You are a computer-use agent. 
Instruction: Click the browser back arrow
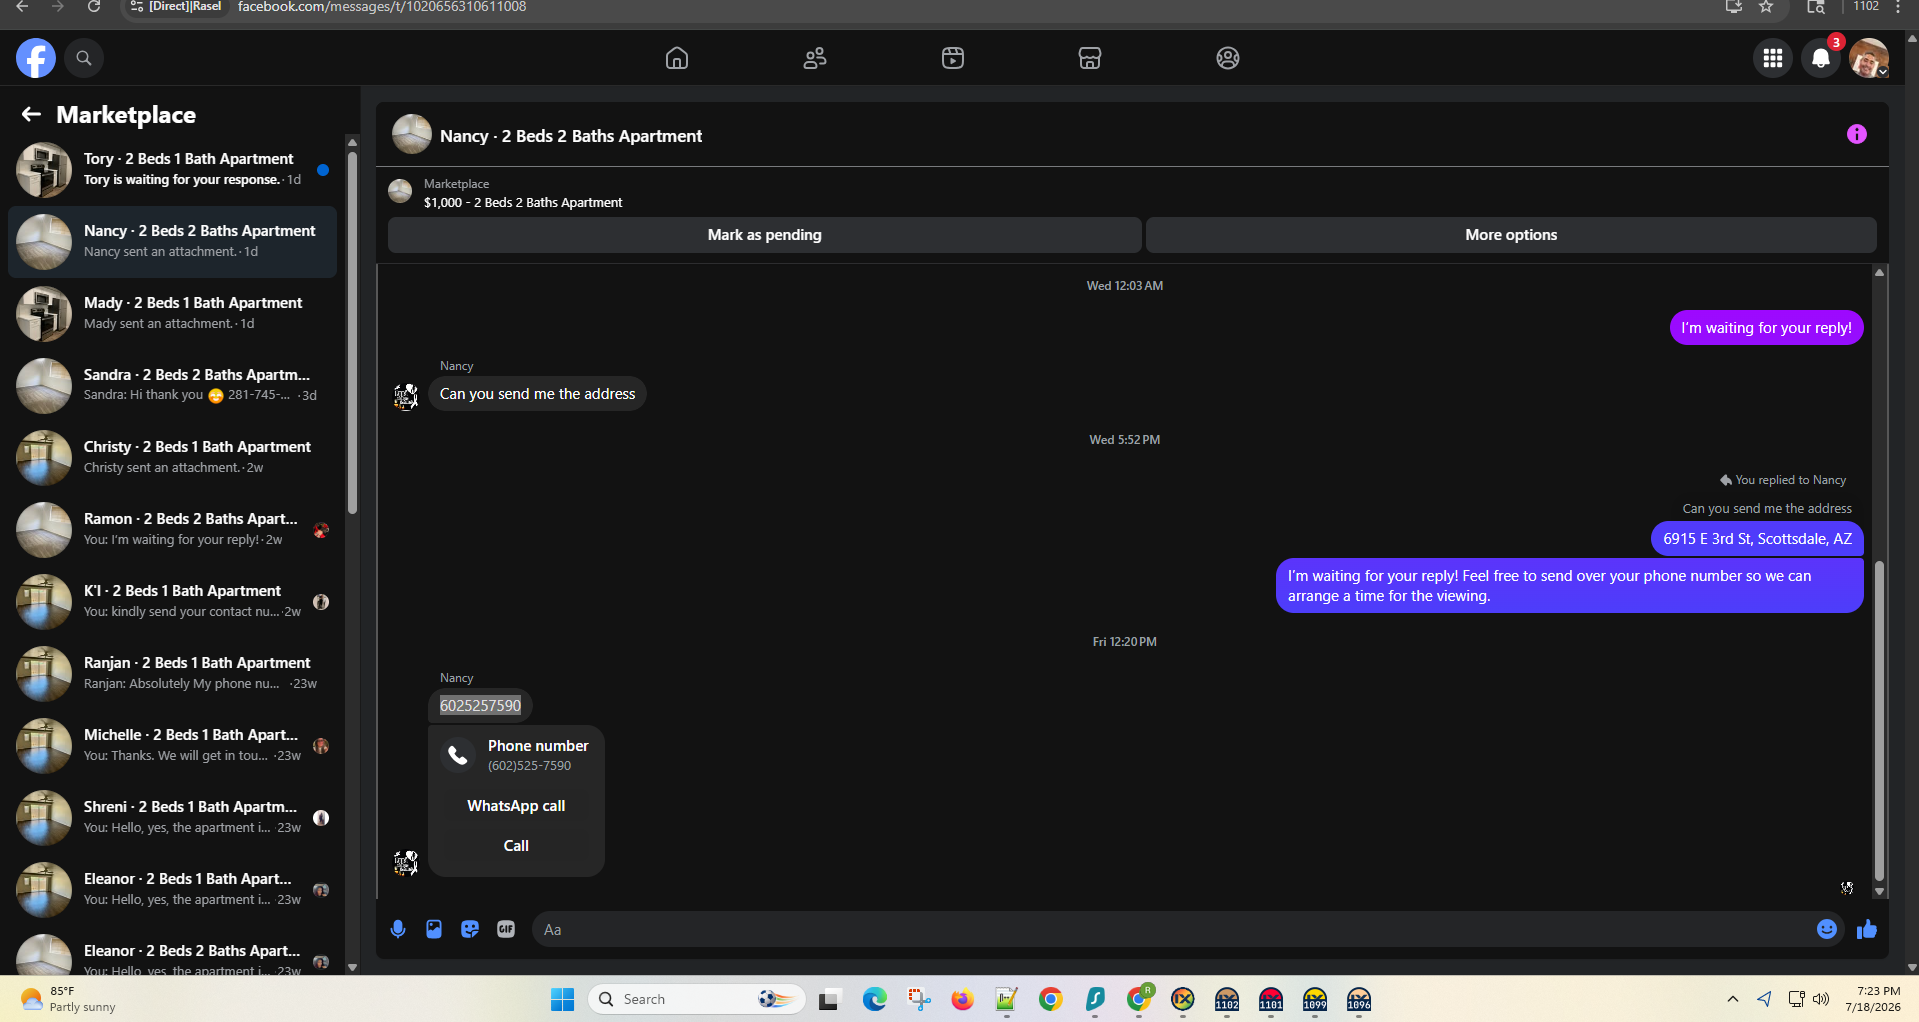[x=22, y=7]
